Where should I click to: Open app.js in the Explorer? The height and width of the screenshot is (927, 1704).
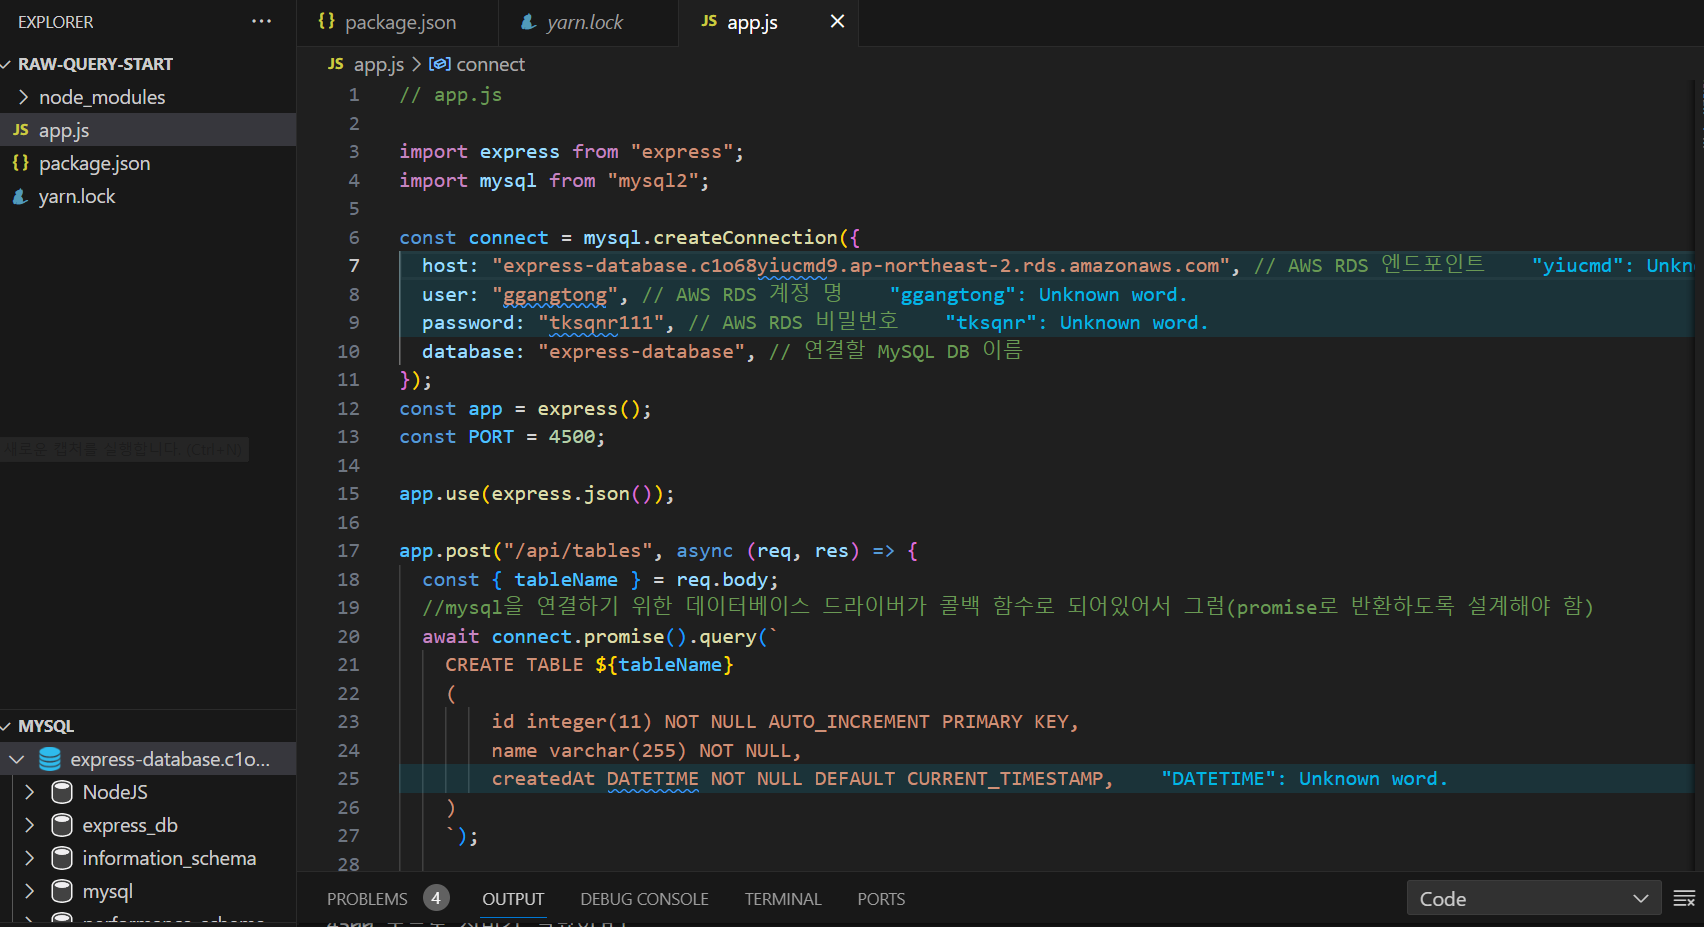(148, 130)
